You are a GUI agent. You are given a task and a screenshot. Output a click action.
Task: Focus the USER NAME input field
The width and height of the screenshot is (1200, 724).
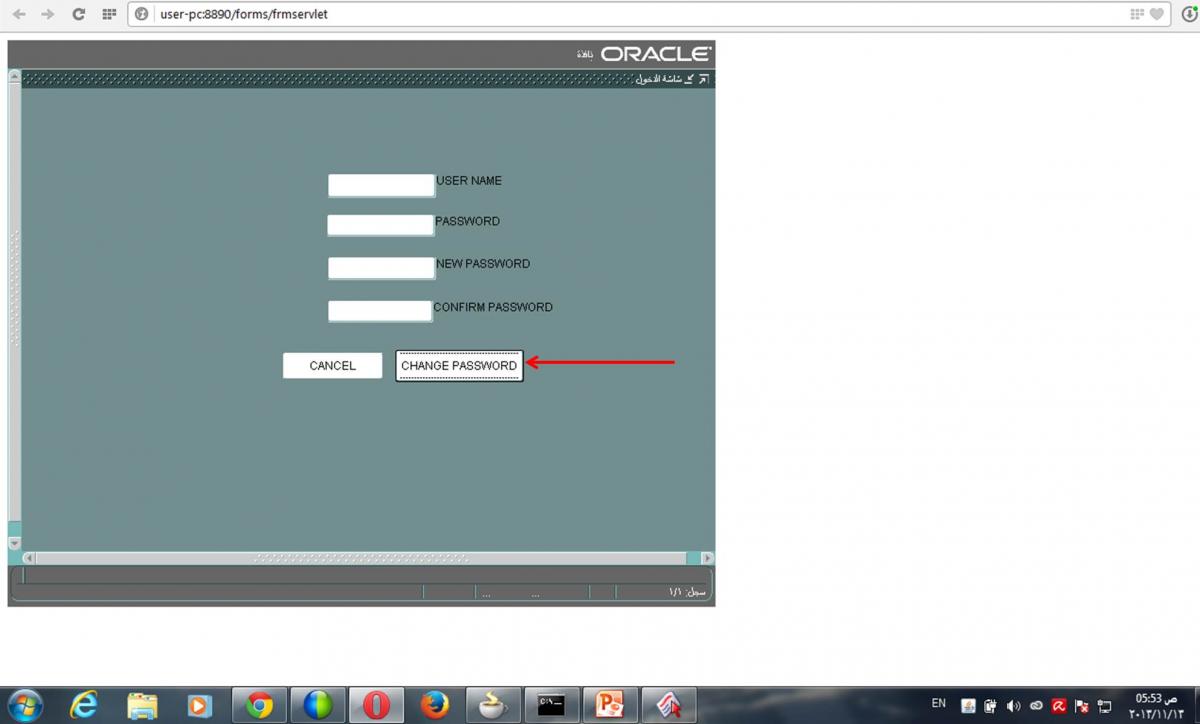click(x=381, y=185)
